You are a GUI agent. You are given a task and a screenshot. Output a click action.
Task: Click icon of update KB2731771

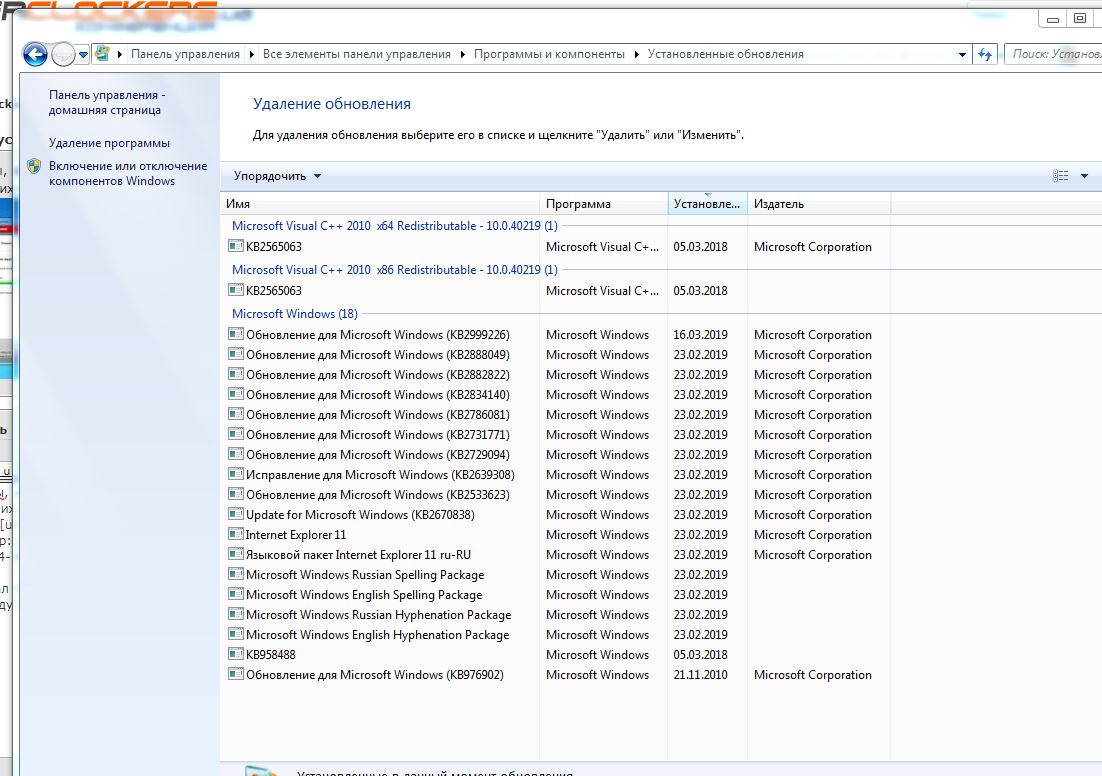(x=235, y=434)
